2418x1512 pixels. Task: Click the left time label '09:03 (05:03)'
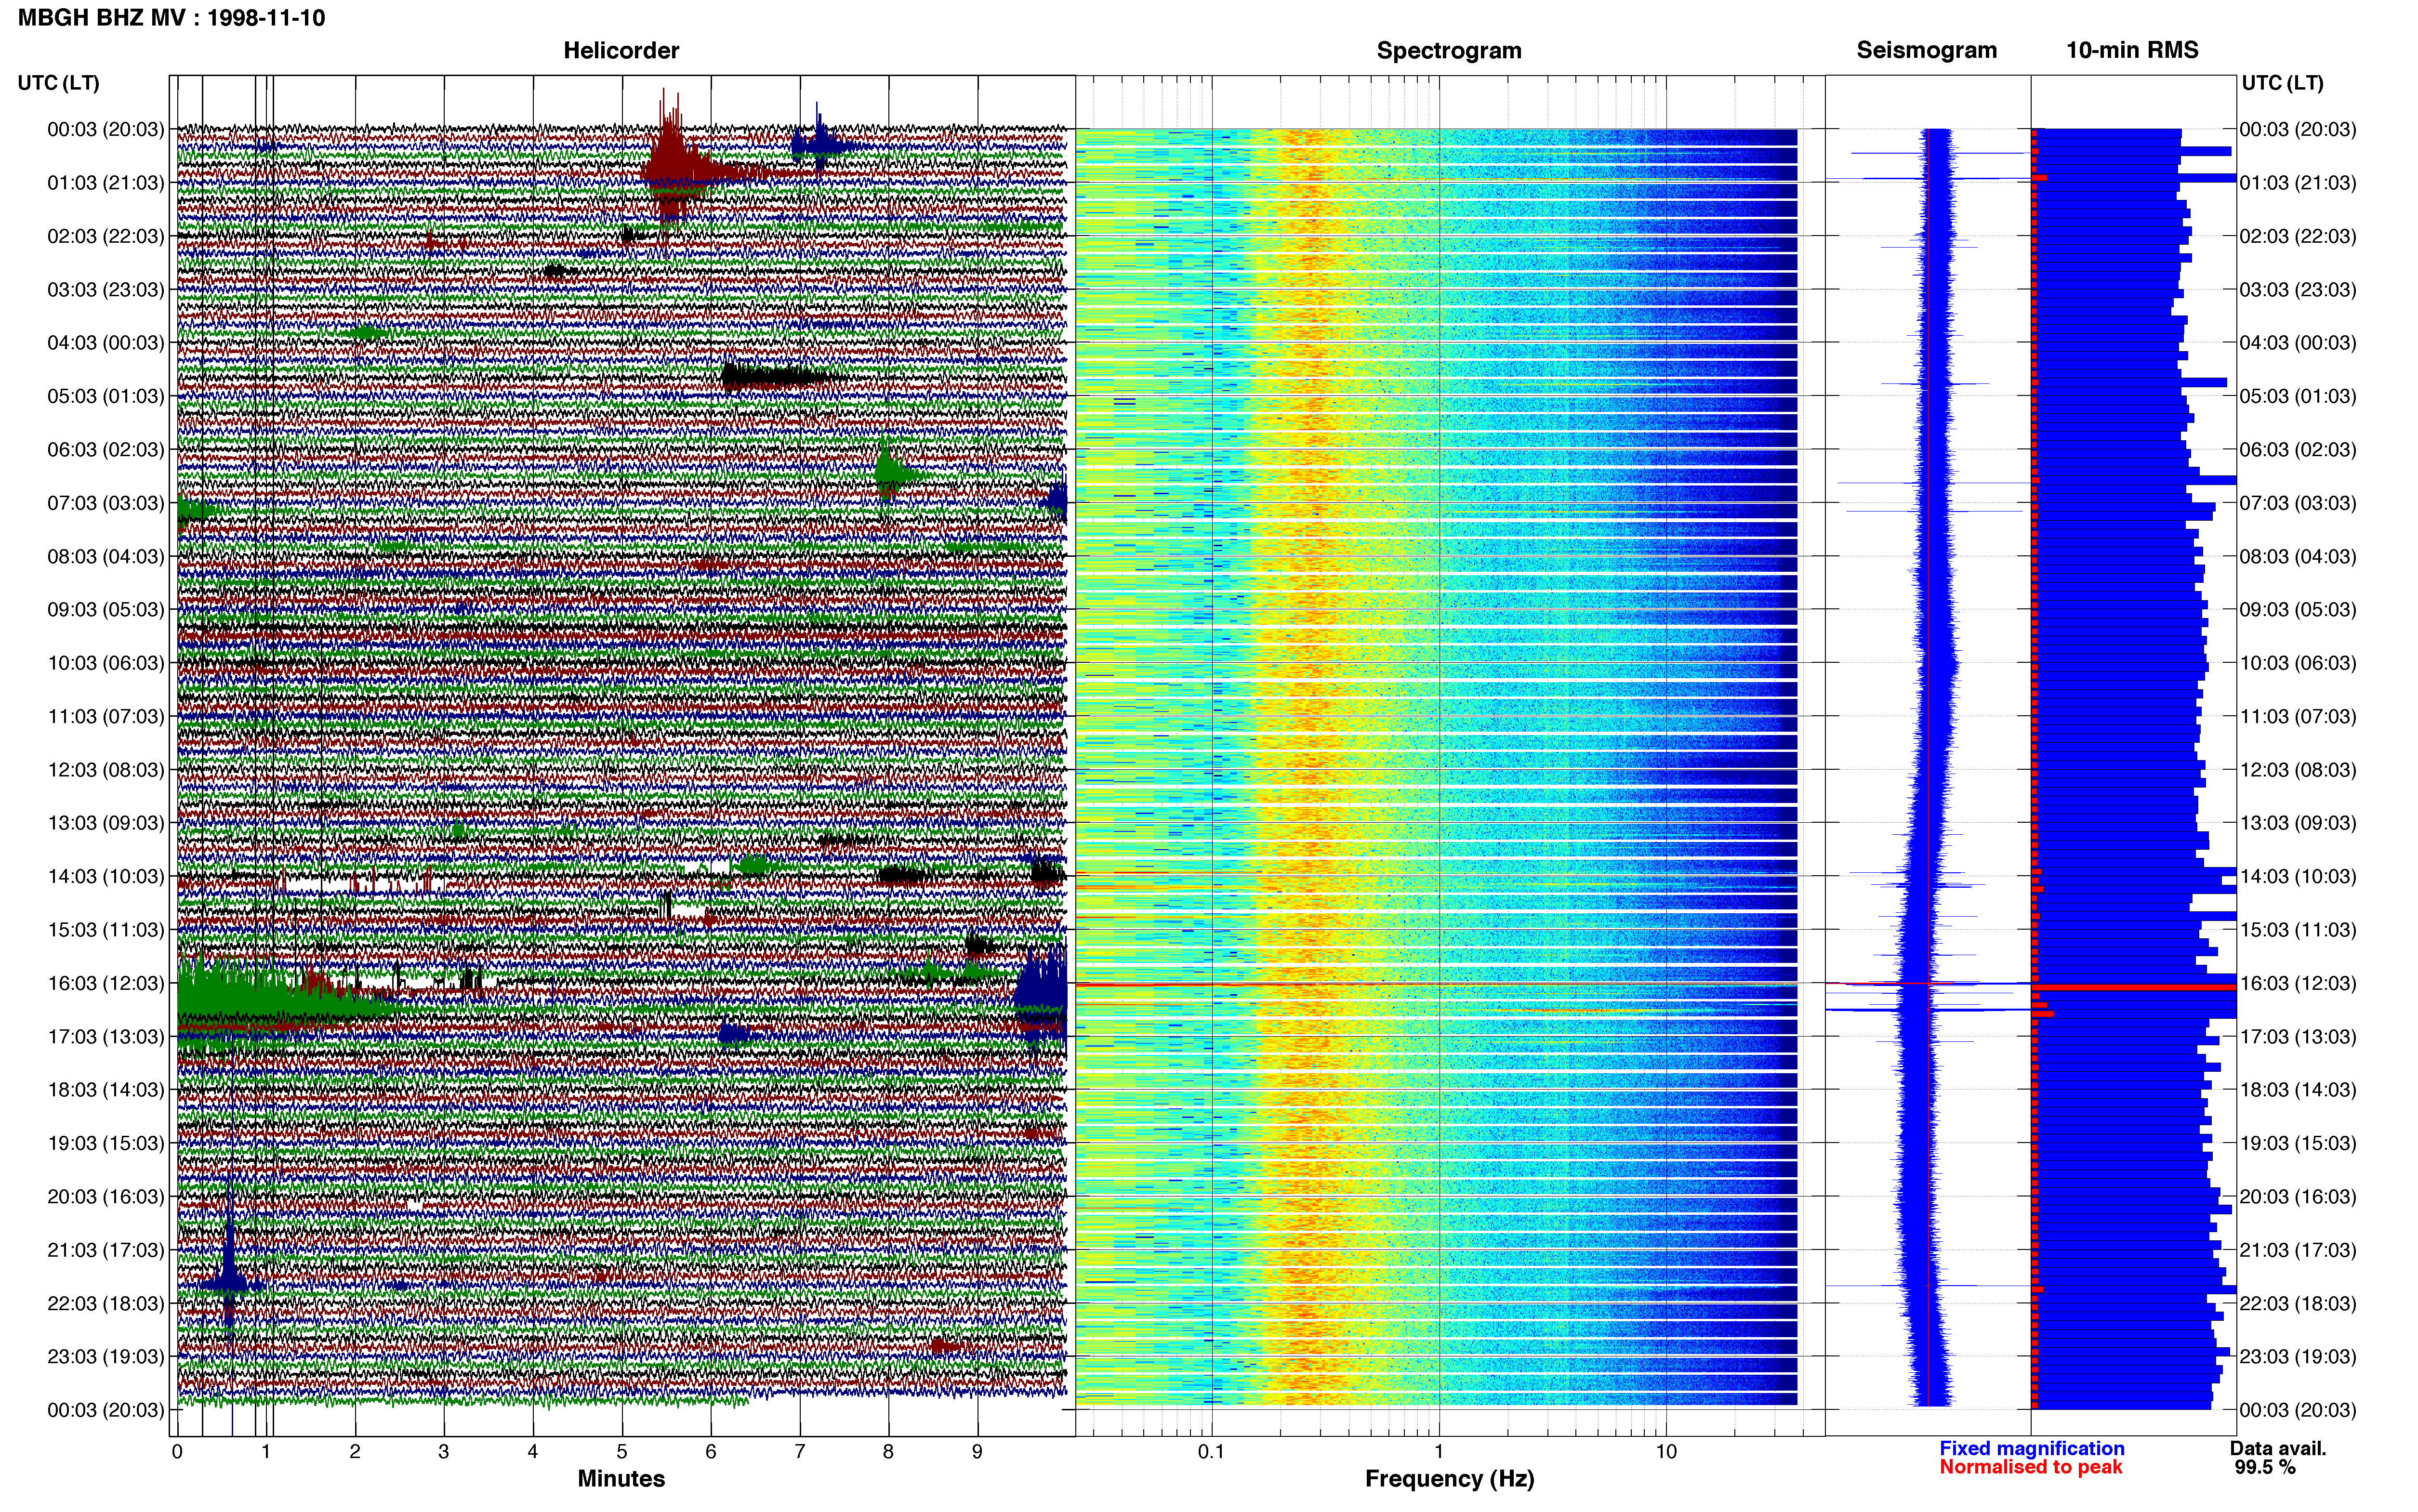click(106, 610)
